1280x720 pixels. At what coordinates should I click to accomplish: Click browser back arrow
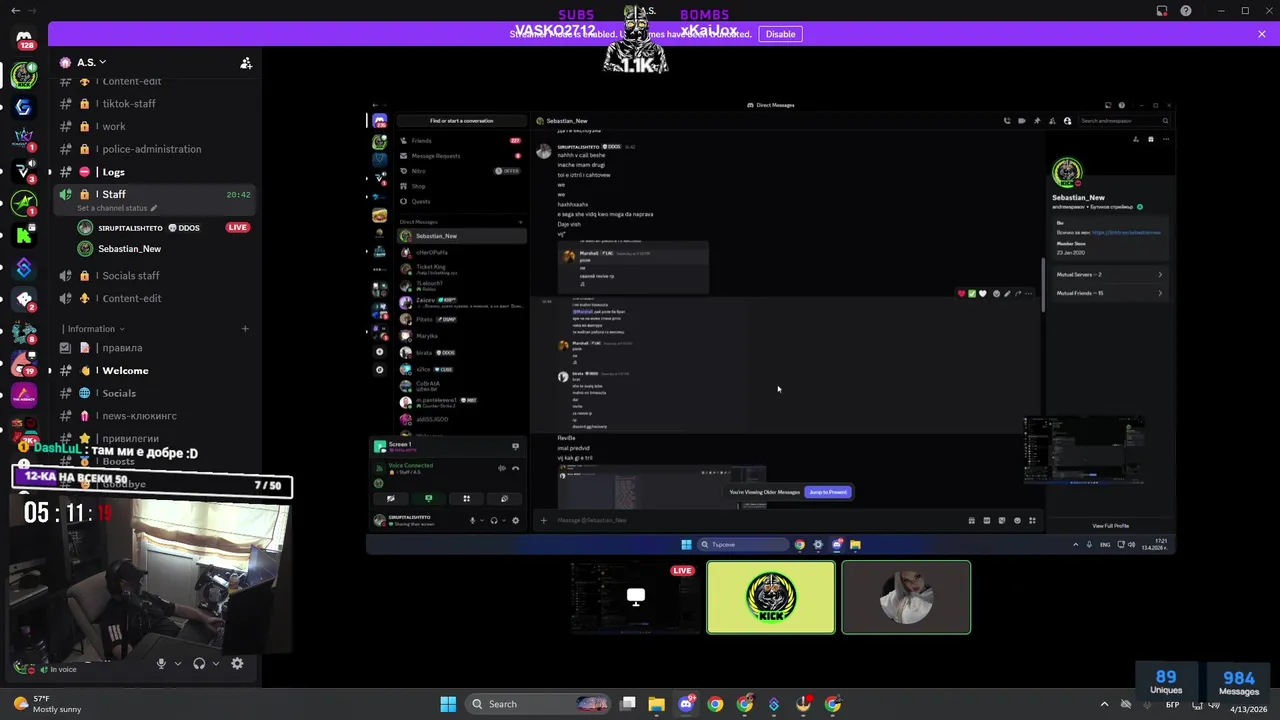(x=15, y=10)
